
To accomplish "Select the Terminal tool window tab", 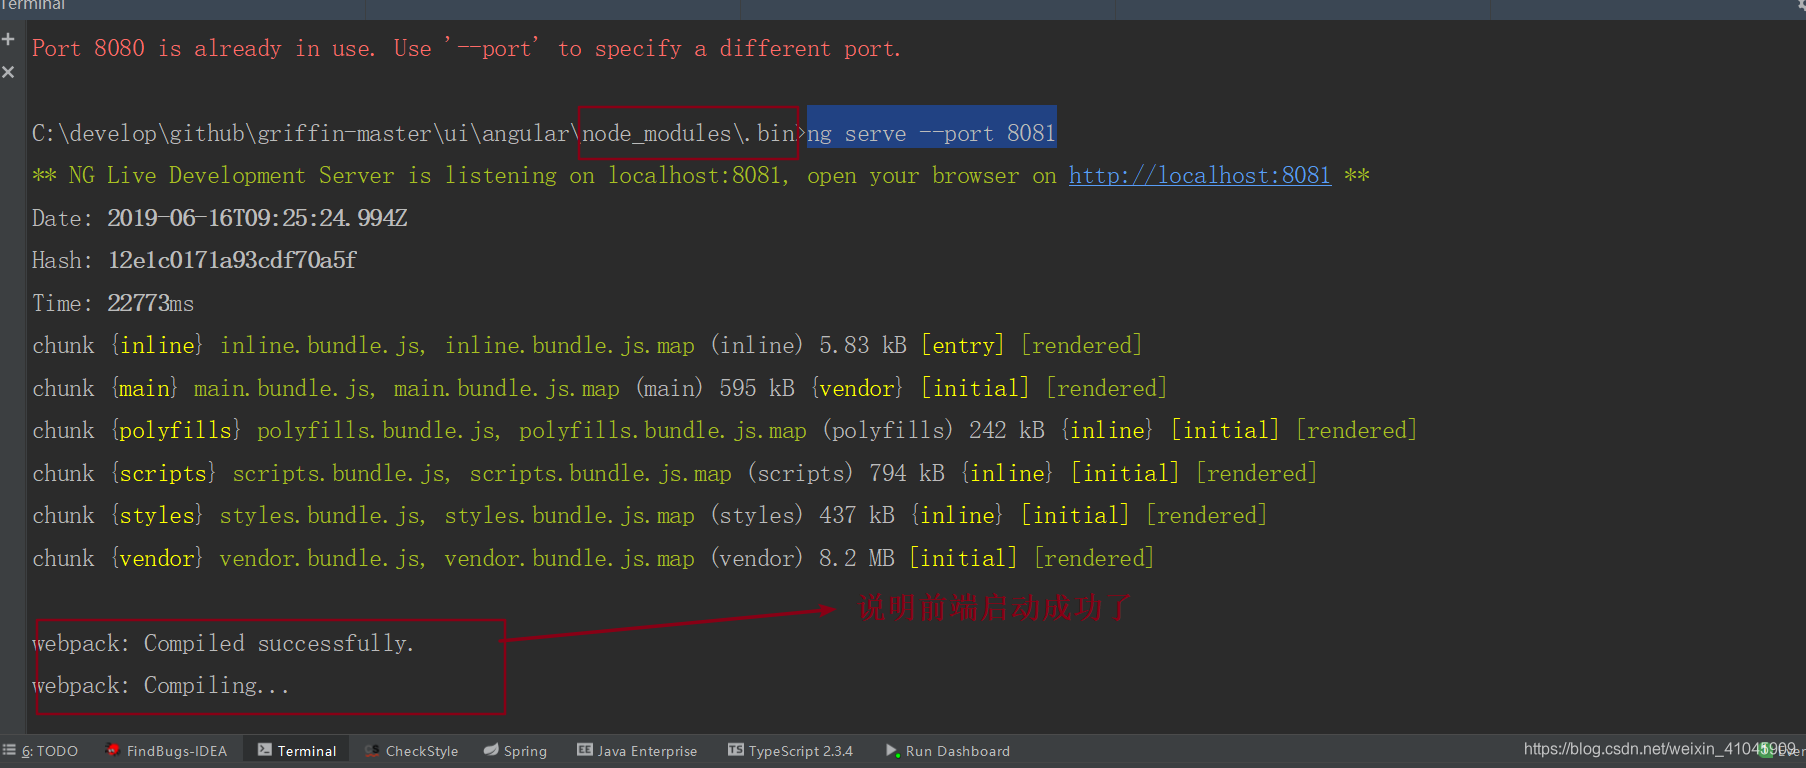I will click(x=297, y=751).
